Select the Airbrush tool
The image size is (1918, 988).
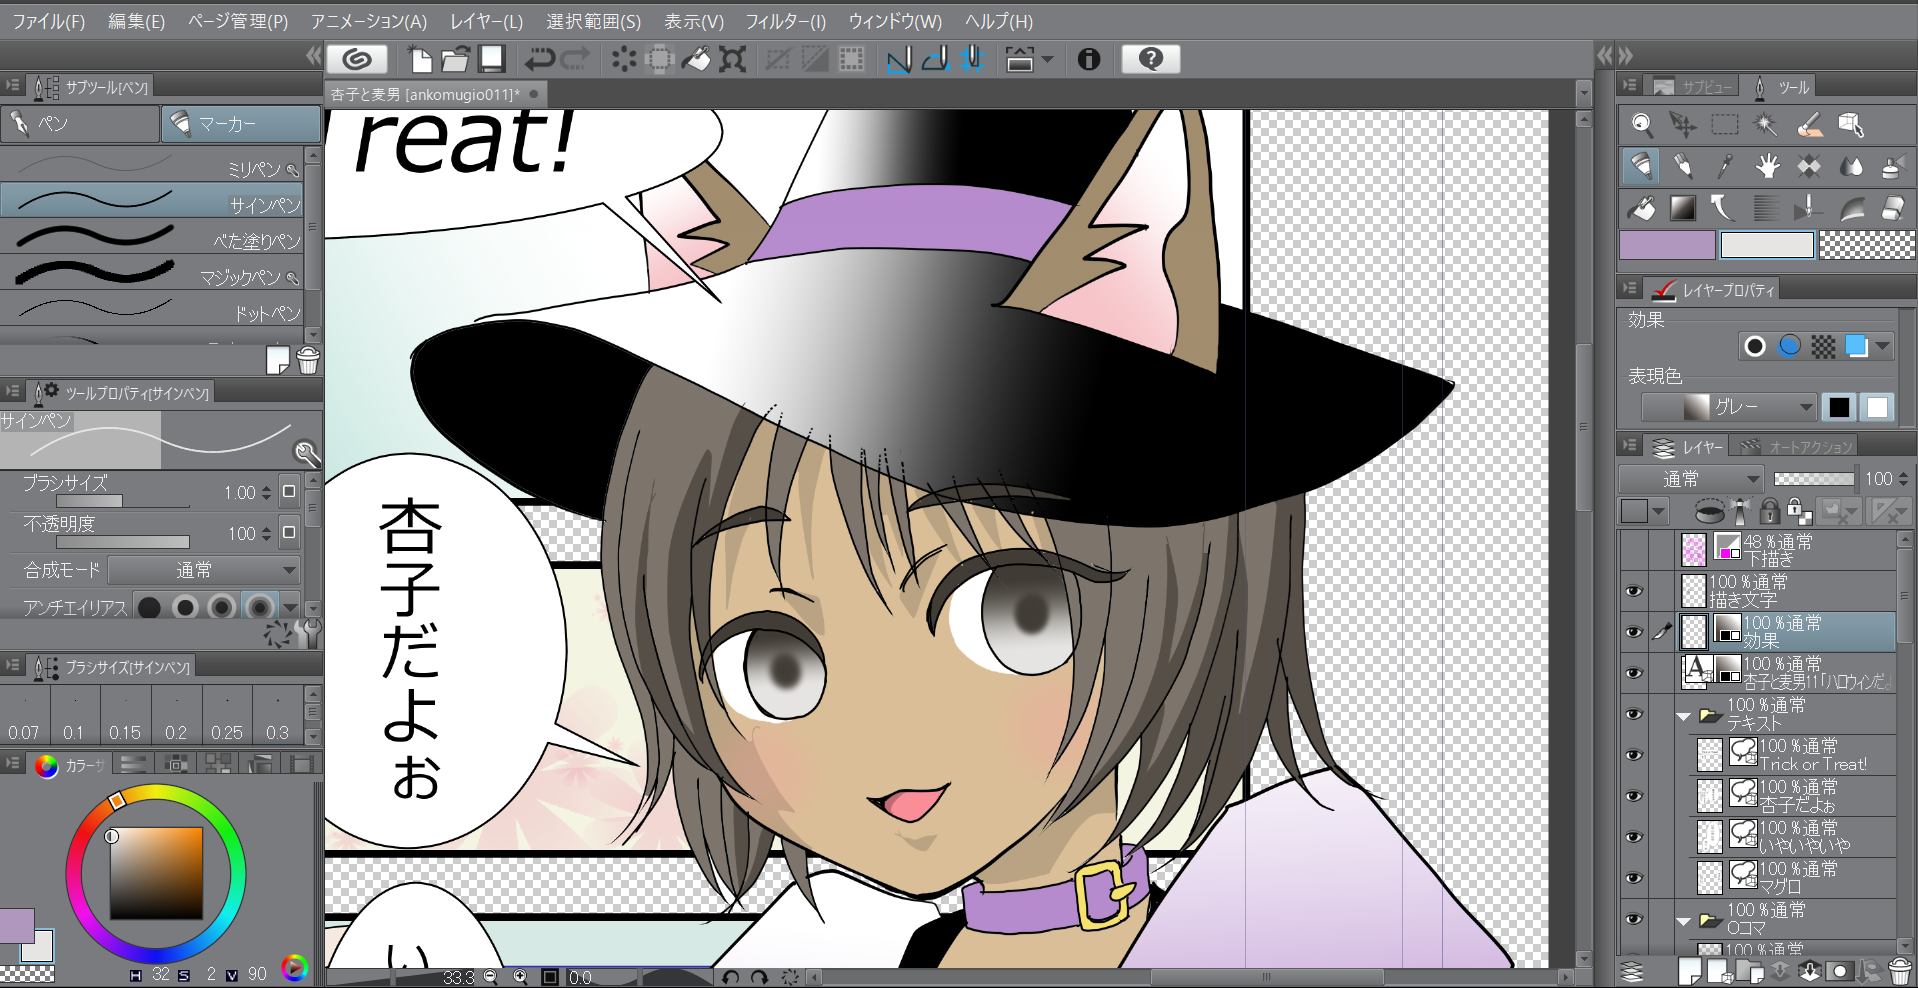tap(1893, 166)
